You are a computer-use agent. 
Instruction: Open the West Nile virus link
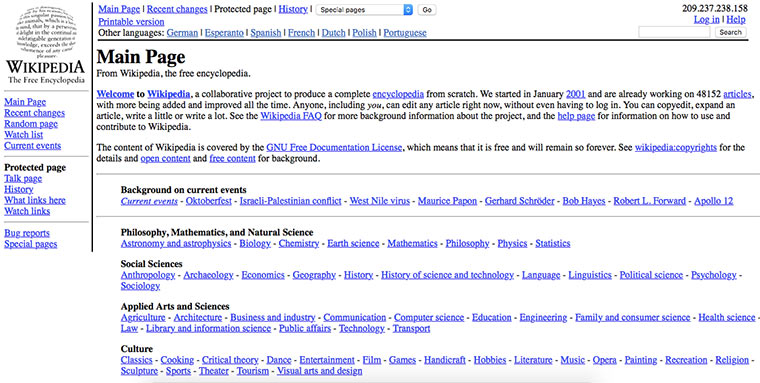[380, 201]
